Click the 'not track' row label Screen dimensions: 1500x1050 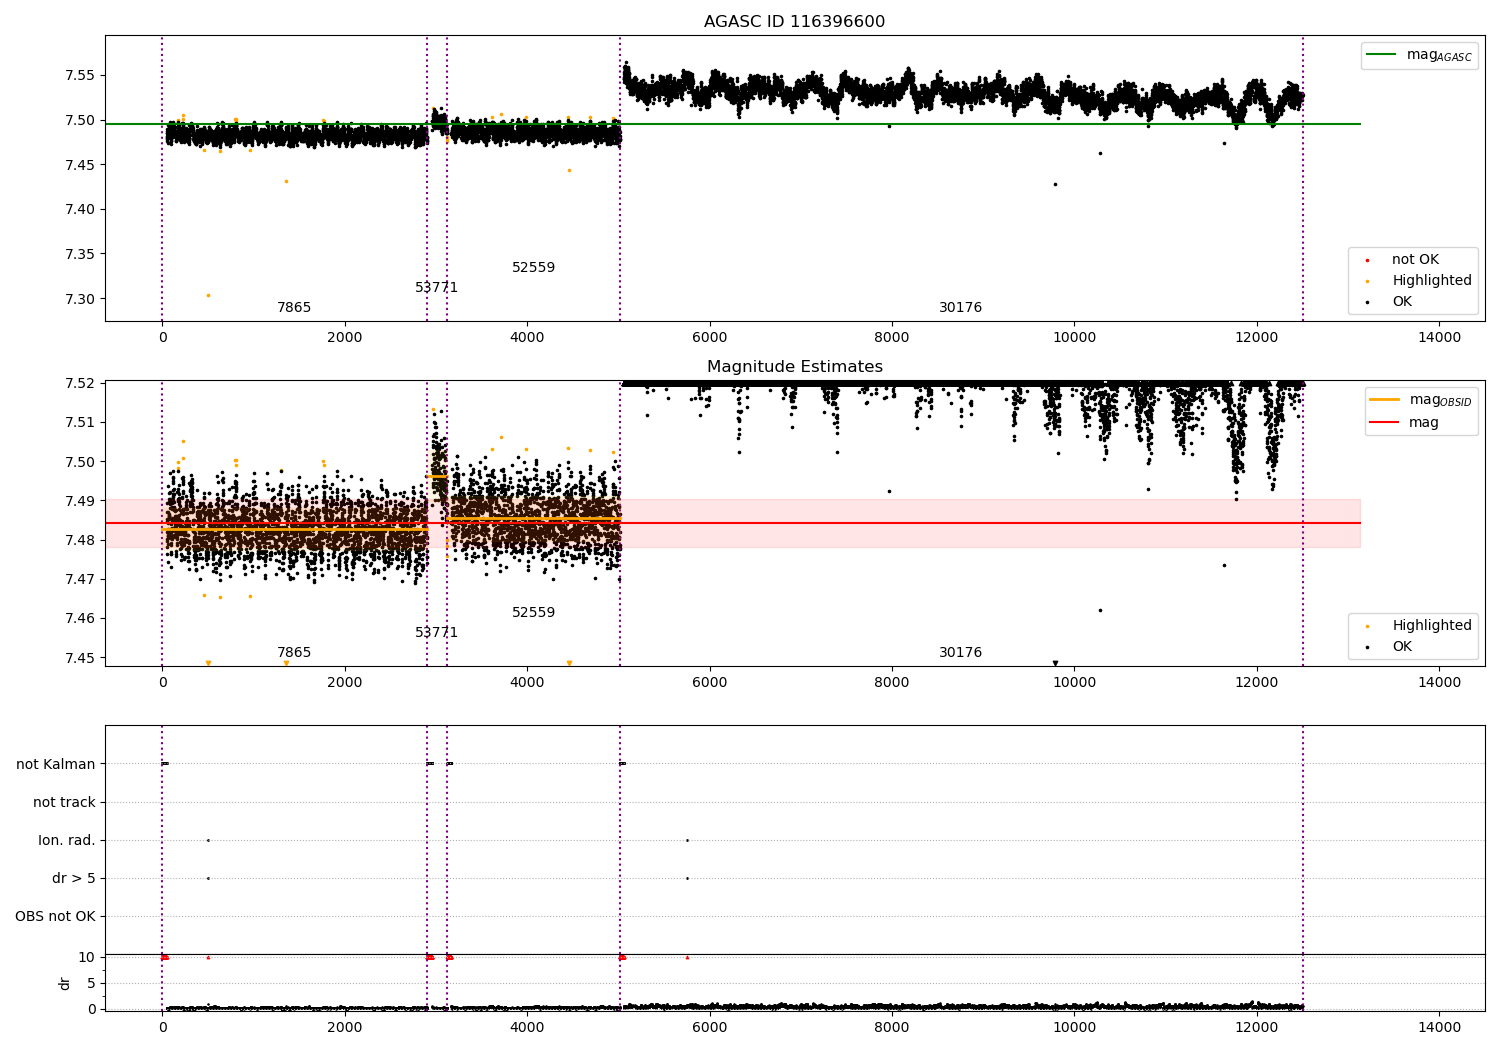pyautogui.click(x=64, y=803)
